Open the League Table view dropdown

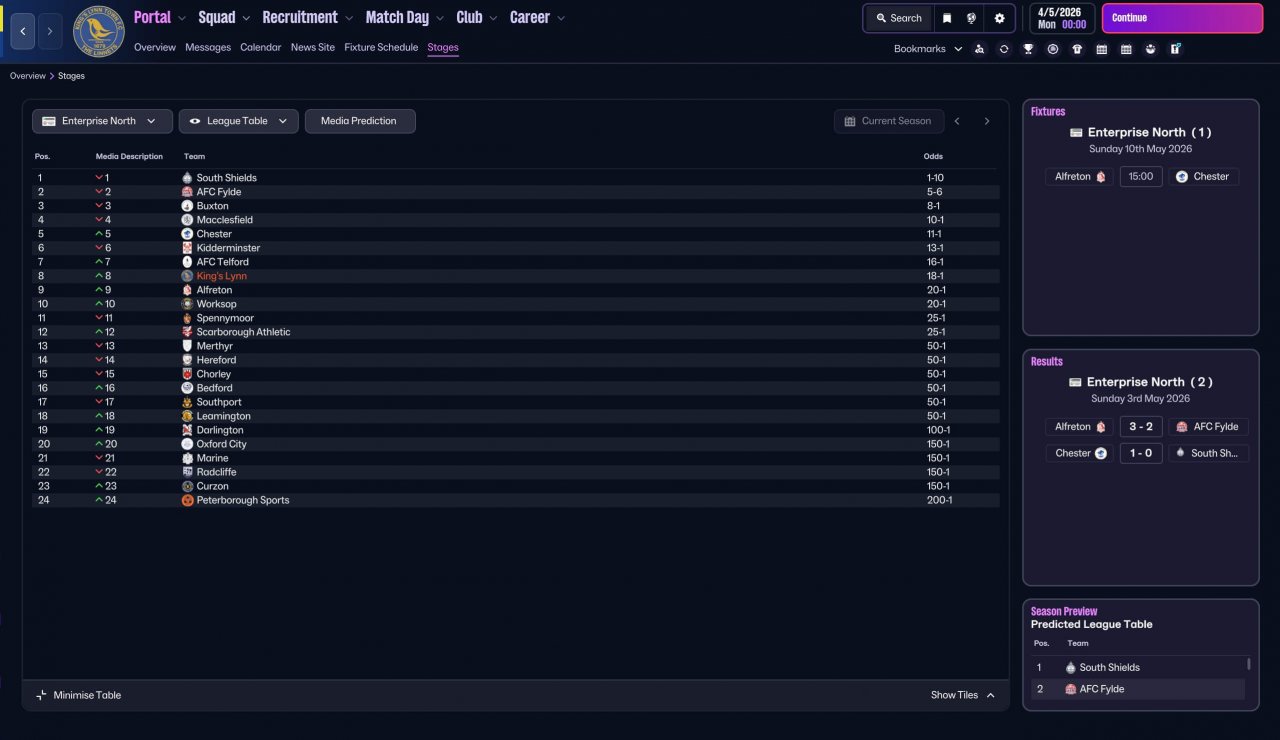(x=238, y=121)
